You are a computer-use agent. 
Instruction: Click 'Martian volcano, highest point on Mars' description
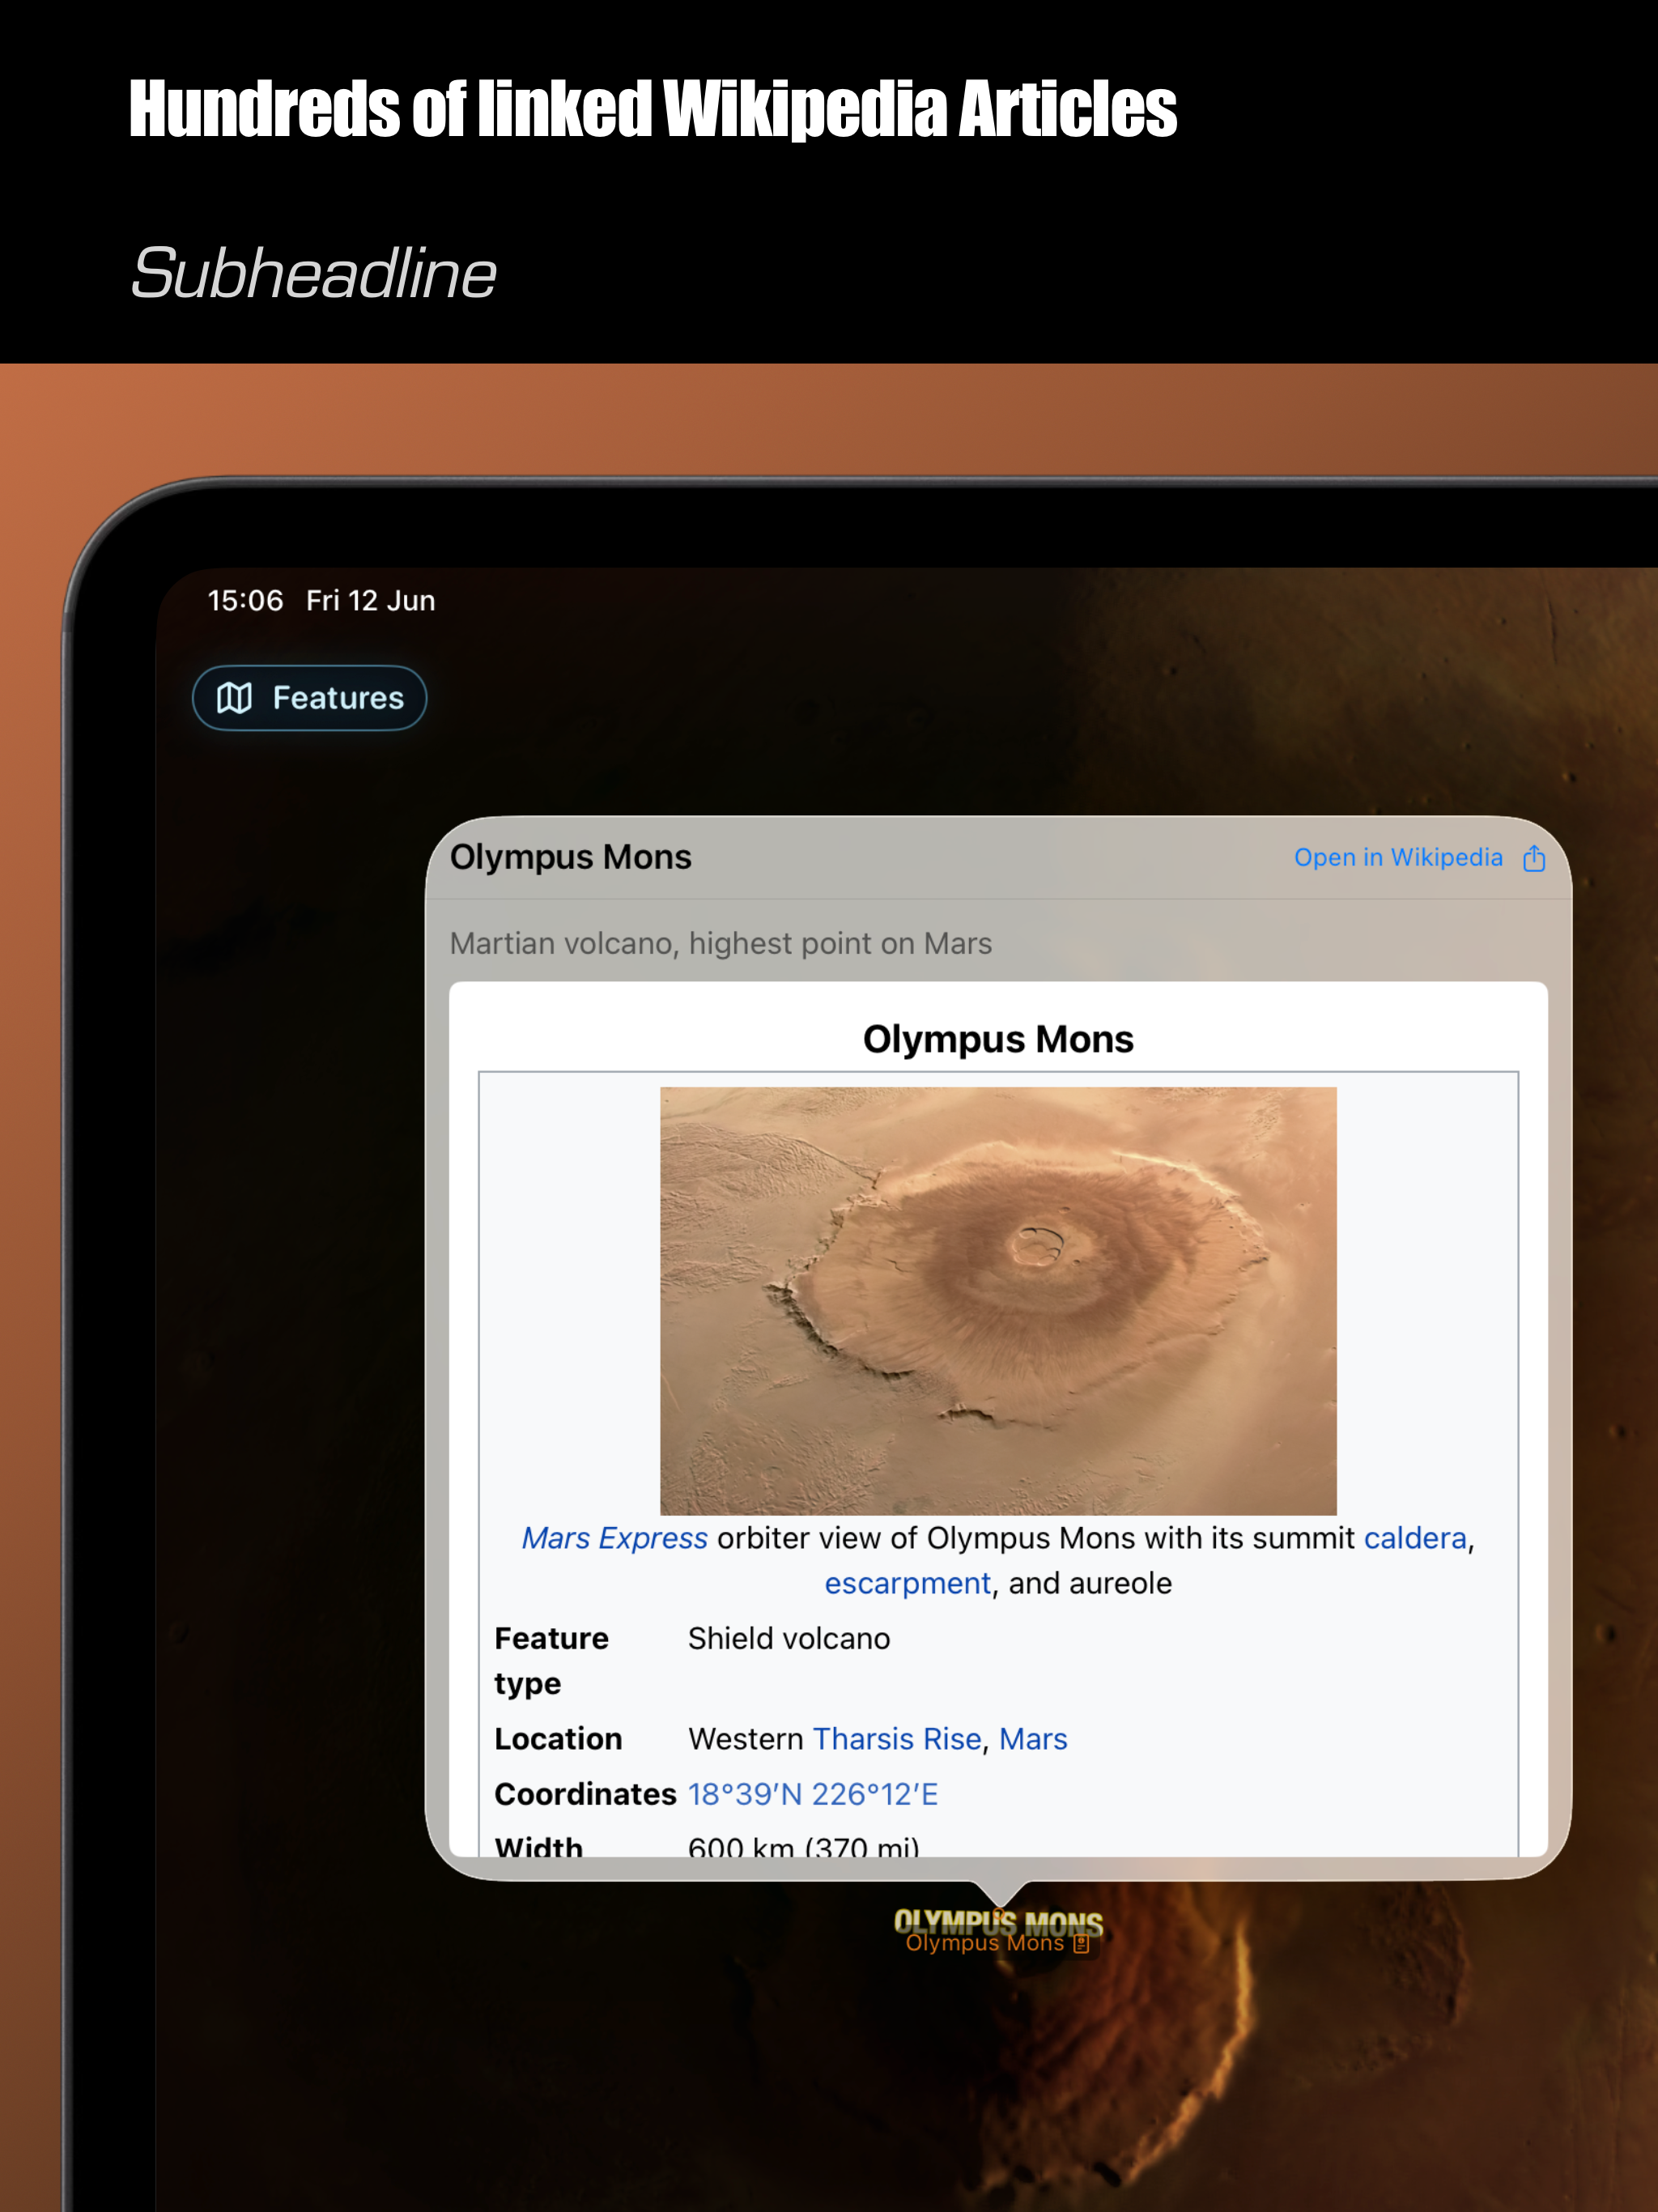pos(721,944)
